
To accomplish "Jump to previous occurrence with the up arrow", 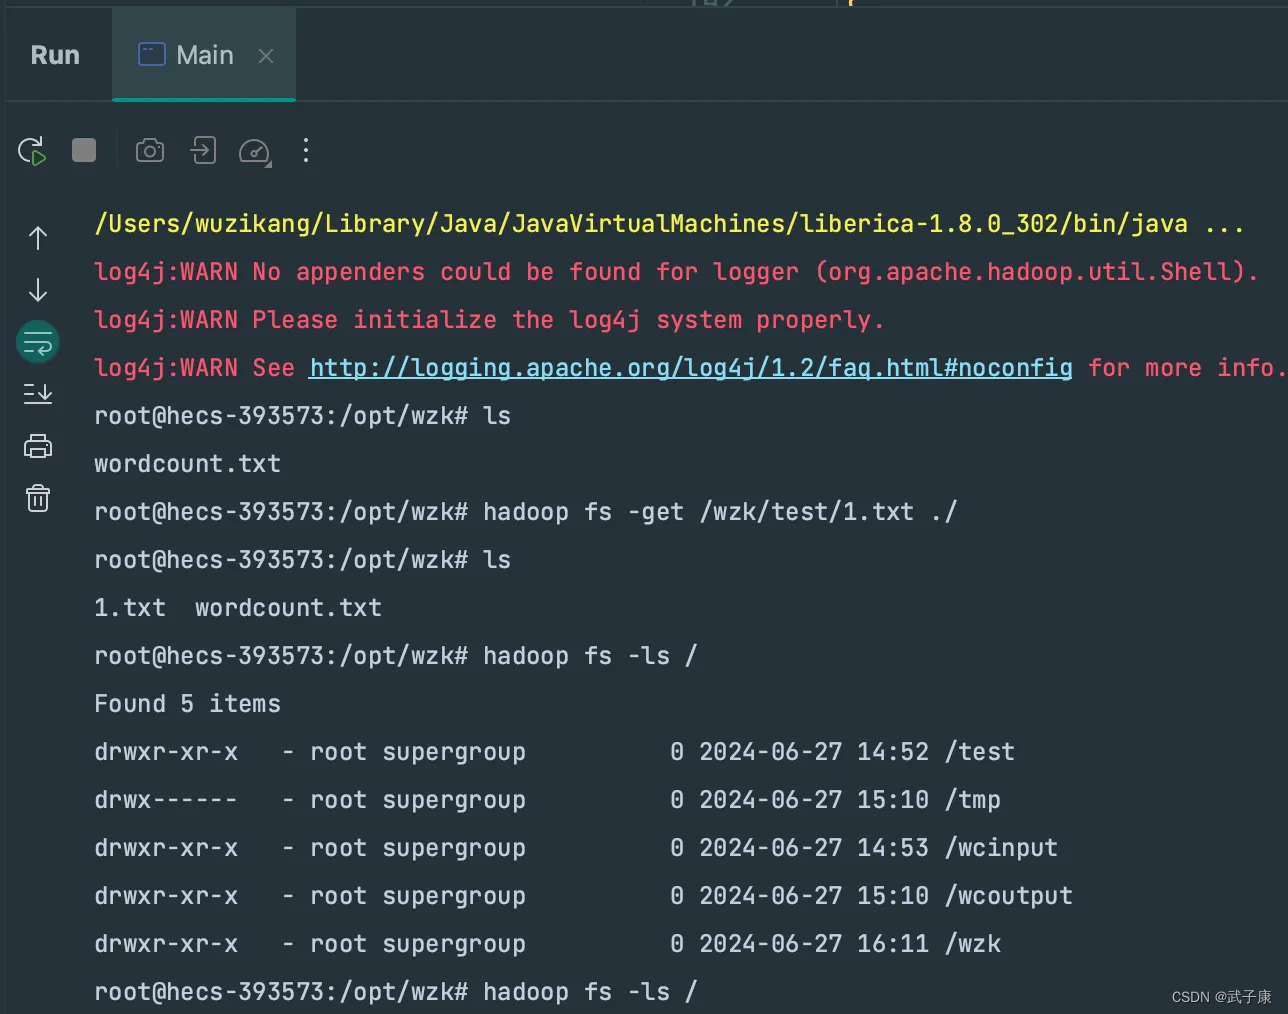I will (x=37, y=238).
